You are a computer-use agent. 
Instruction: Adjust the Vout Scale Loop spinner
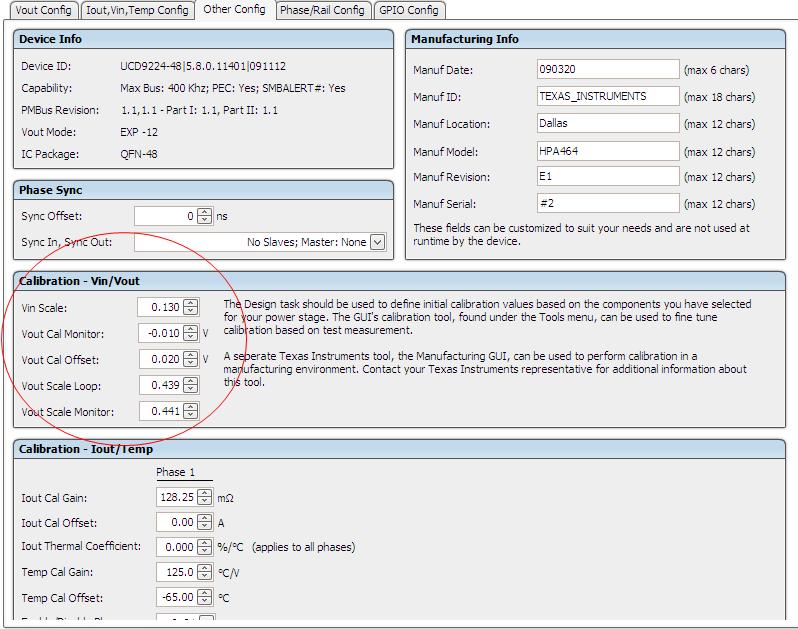click(190, 385)
